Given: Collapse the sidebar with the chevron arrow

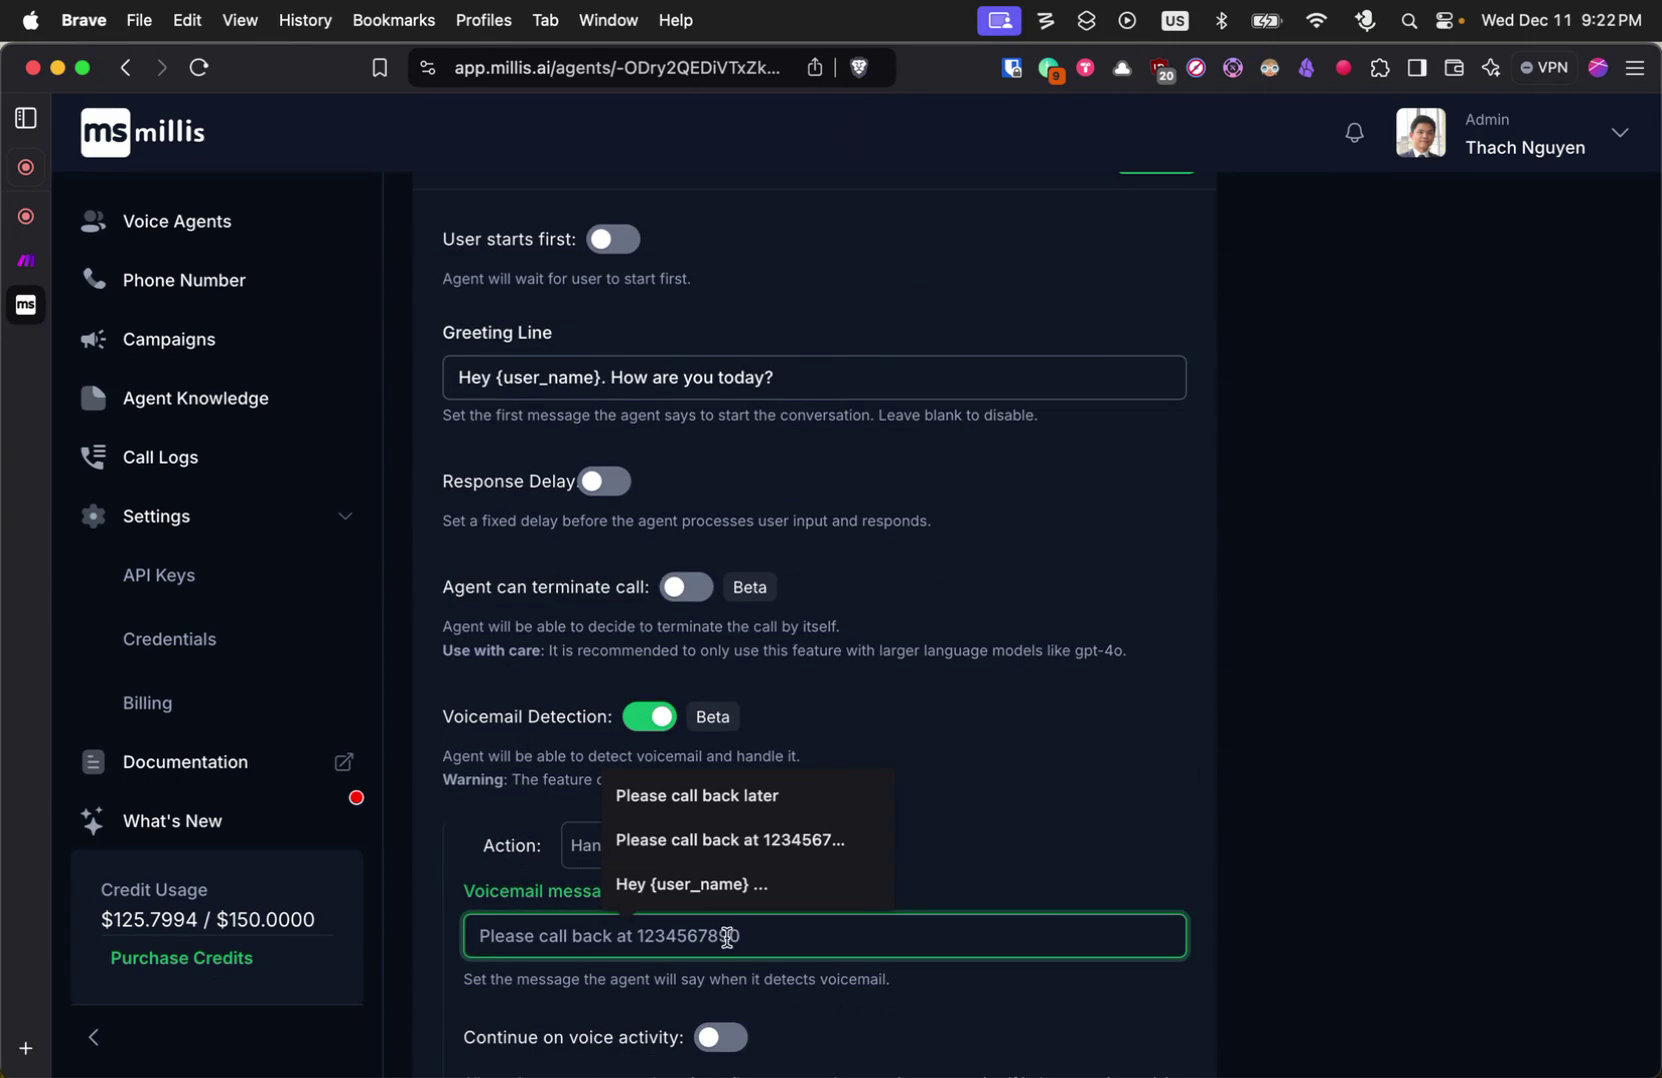Looking at the screenshot, I should tap(94, 1037).
